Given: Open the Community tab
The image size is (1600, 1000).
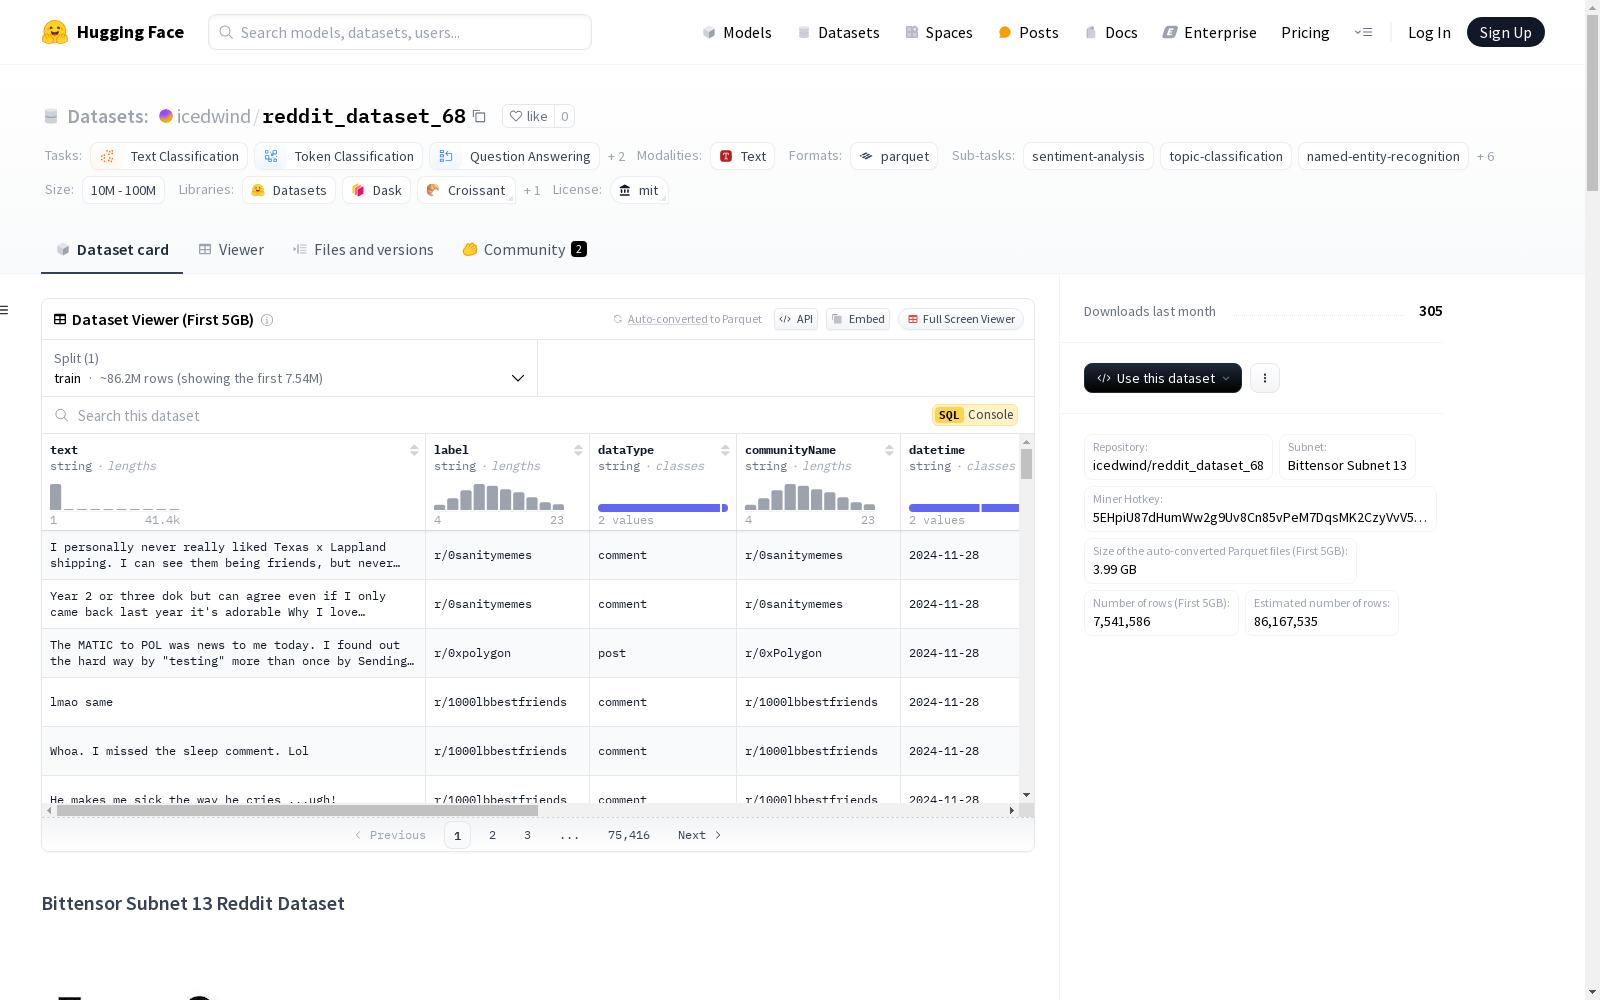Looking at the screenshot, I should pyautogui.click(x=524, y=250).
